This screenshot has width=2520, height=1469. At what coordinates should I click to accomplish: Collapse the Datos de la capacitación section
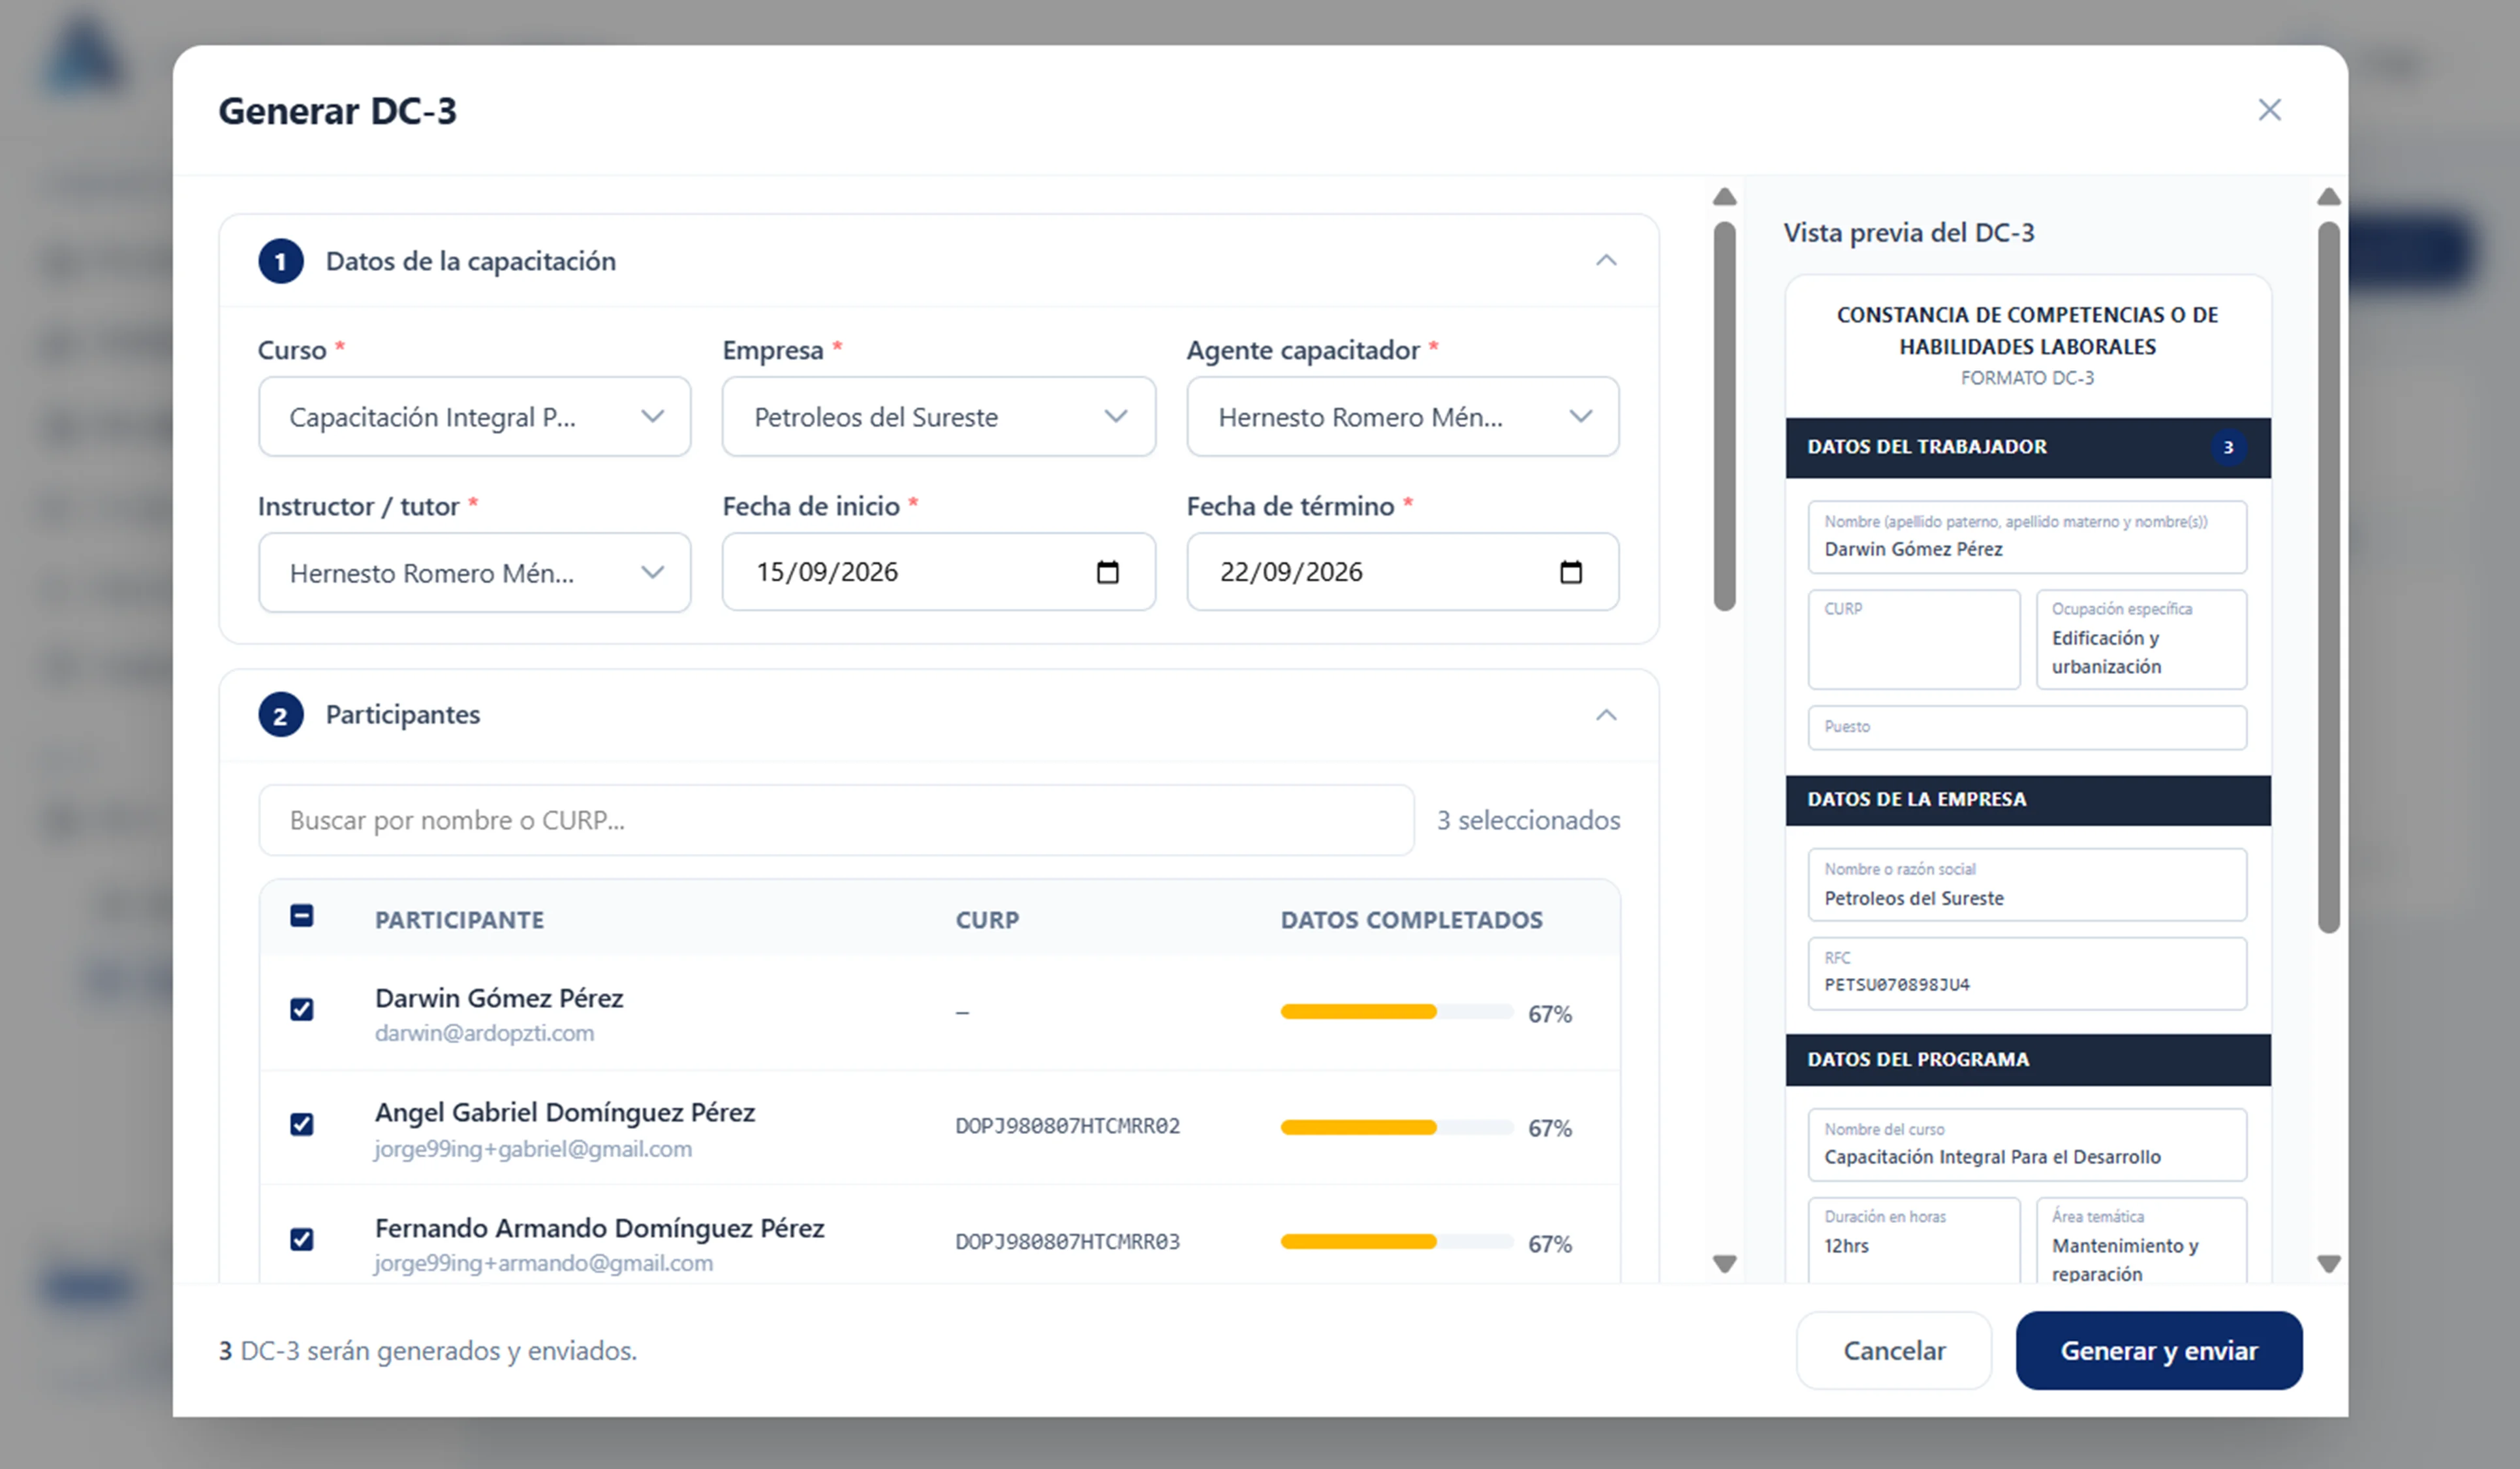click(1606, 261)
